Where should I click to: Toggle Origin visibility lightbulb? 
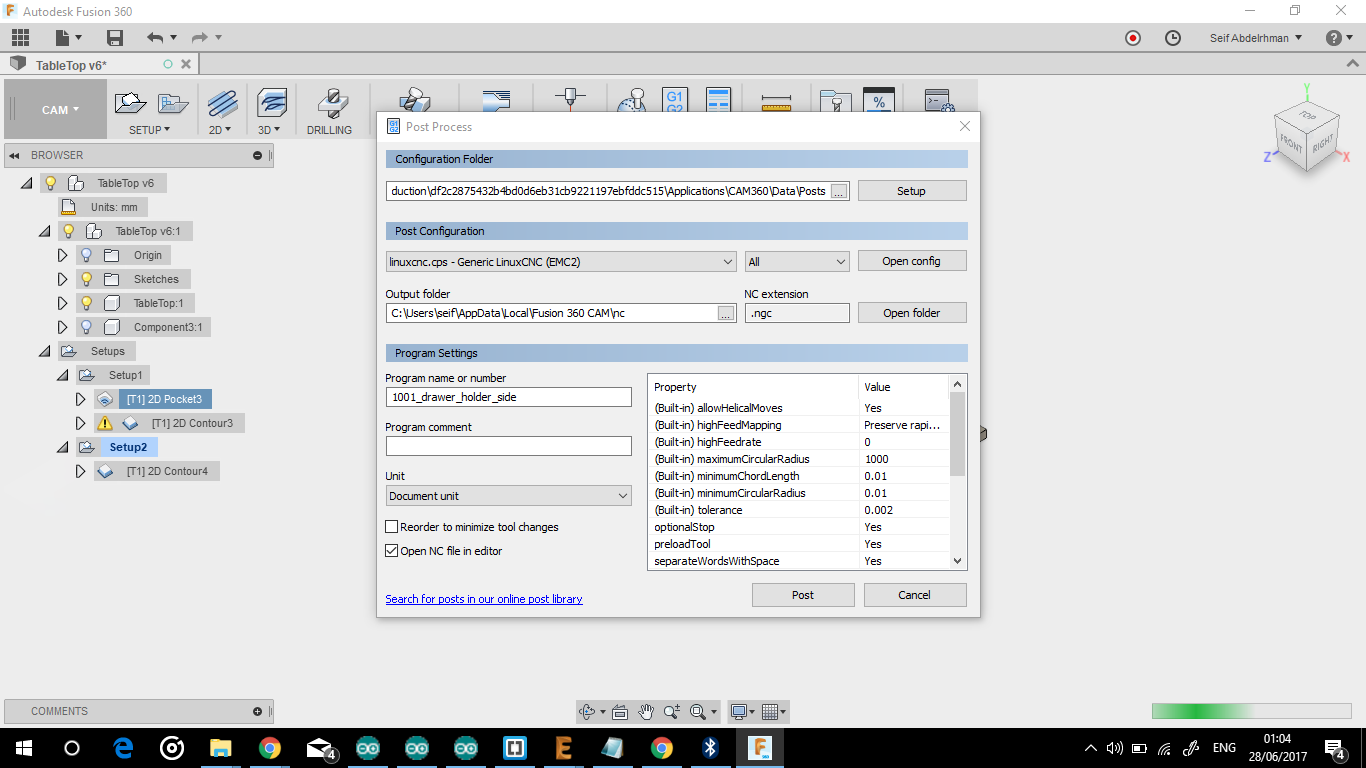[x=87, y=255]
